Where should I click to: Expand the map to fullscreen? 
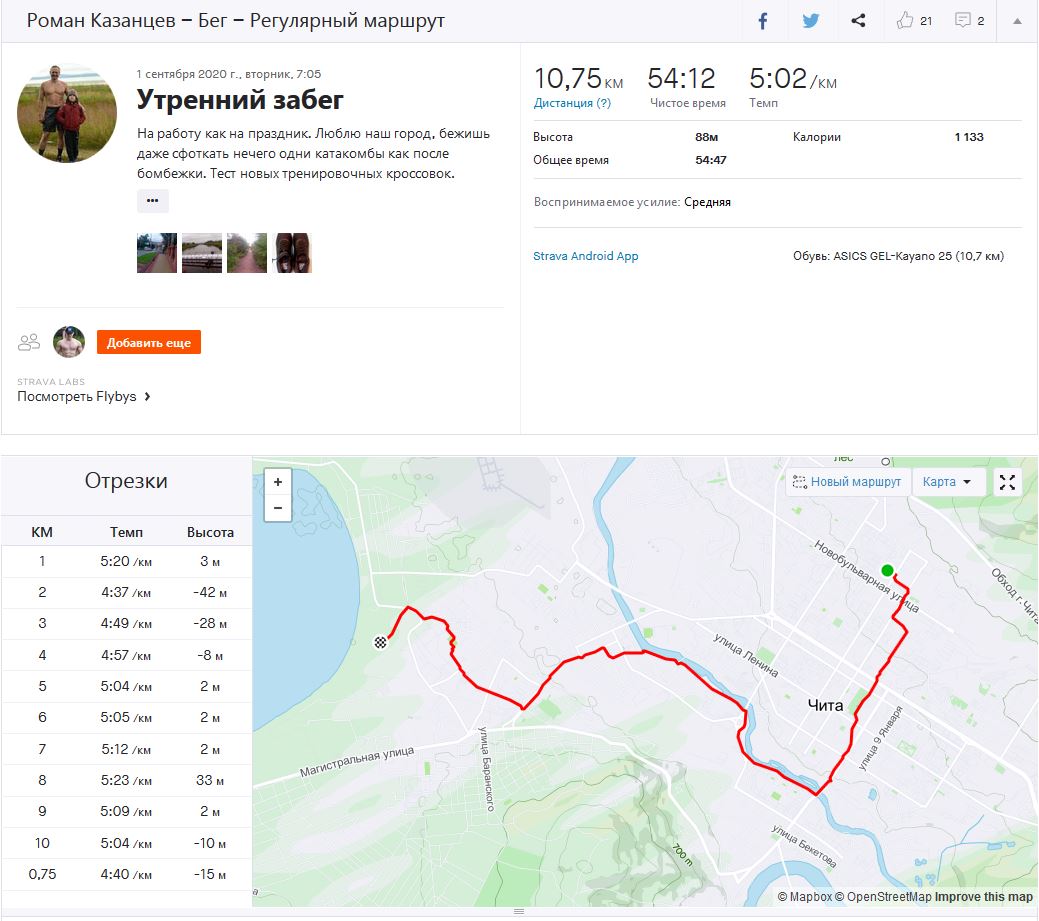tap(1008, 482)
